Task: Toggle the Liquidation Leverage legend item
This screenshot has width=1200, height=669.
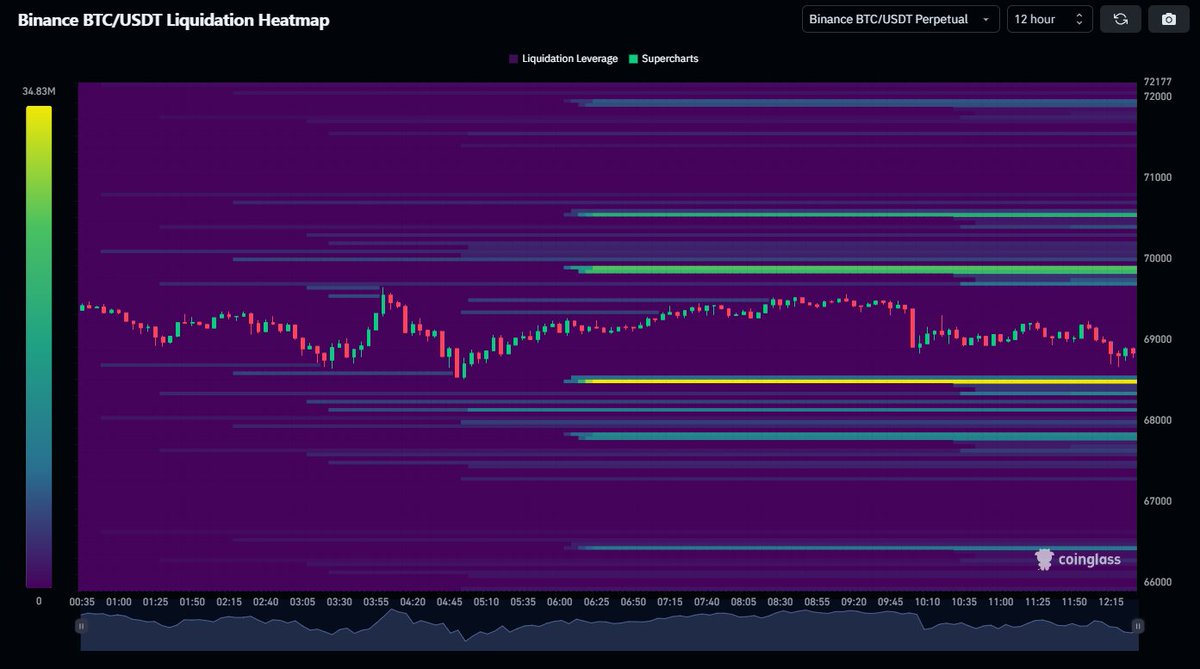Action: [563, 59]
